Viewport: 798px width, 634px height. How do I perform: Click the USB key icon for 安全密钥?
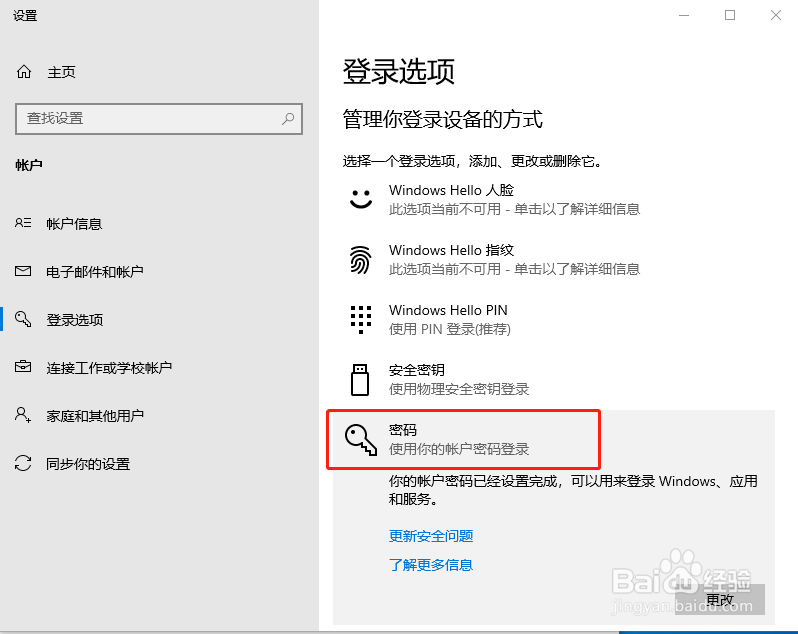(360, 379)
